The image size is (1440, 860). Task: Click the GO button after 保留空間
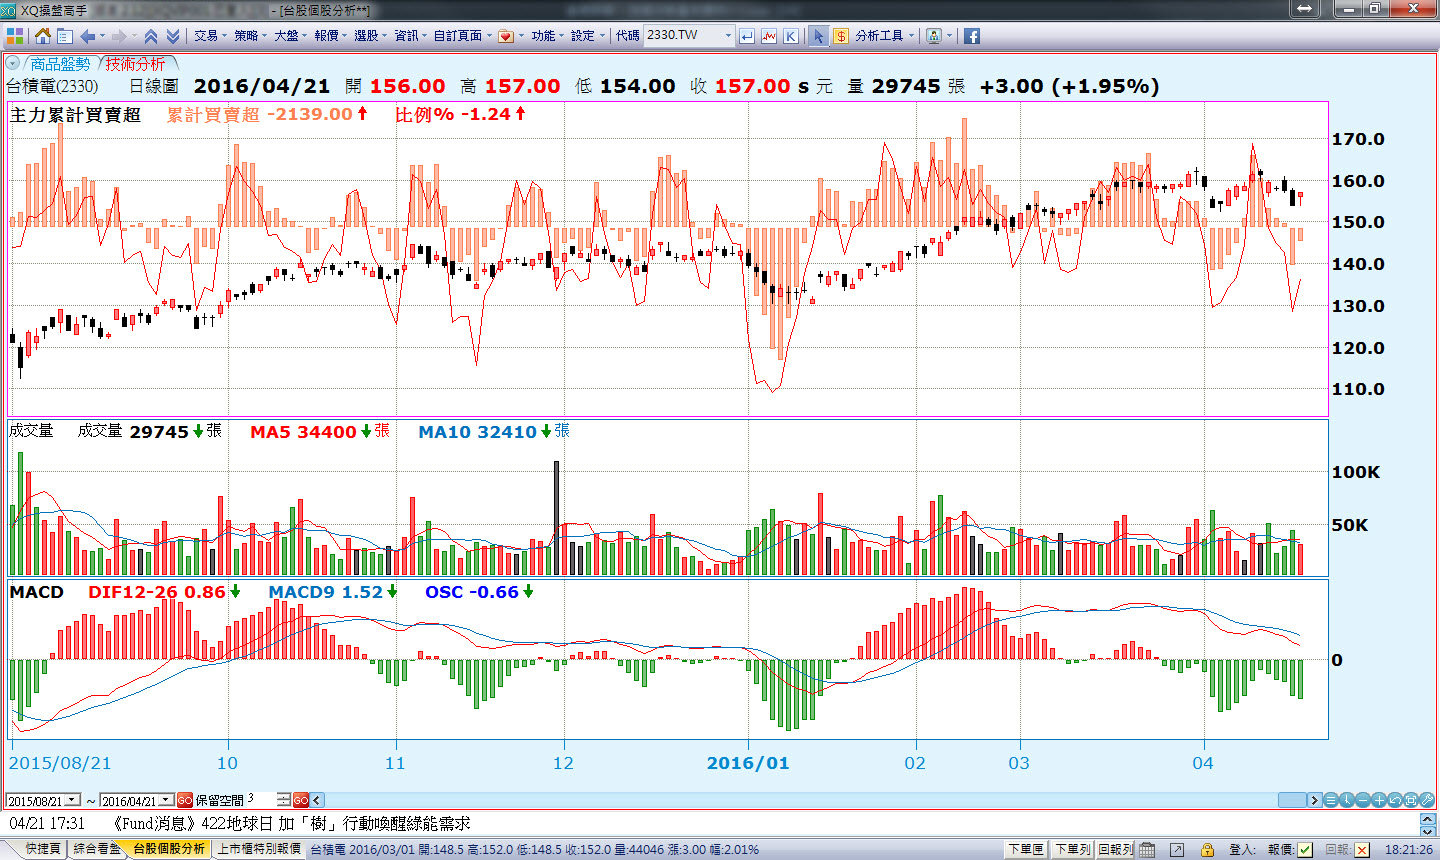point(301,800)
